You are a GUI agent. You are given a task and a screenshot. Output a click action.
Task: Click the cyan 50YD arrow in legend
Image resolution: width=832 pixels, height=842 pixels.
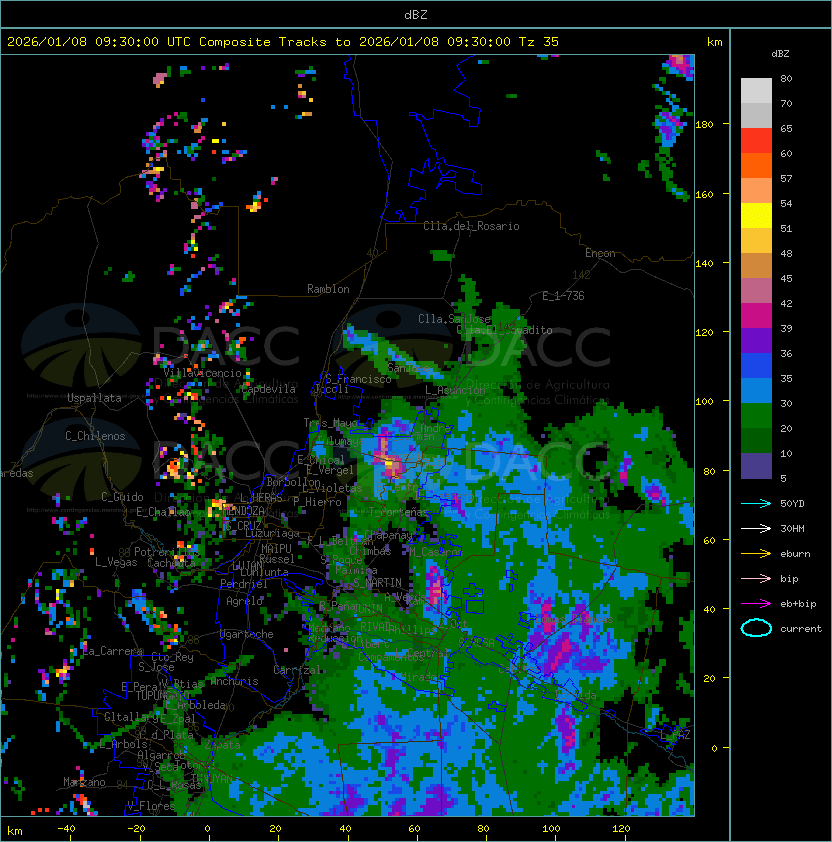pos(756,503)
